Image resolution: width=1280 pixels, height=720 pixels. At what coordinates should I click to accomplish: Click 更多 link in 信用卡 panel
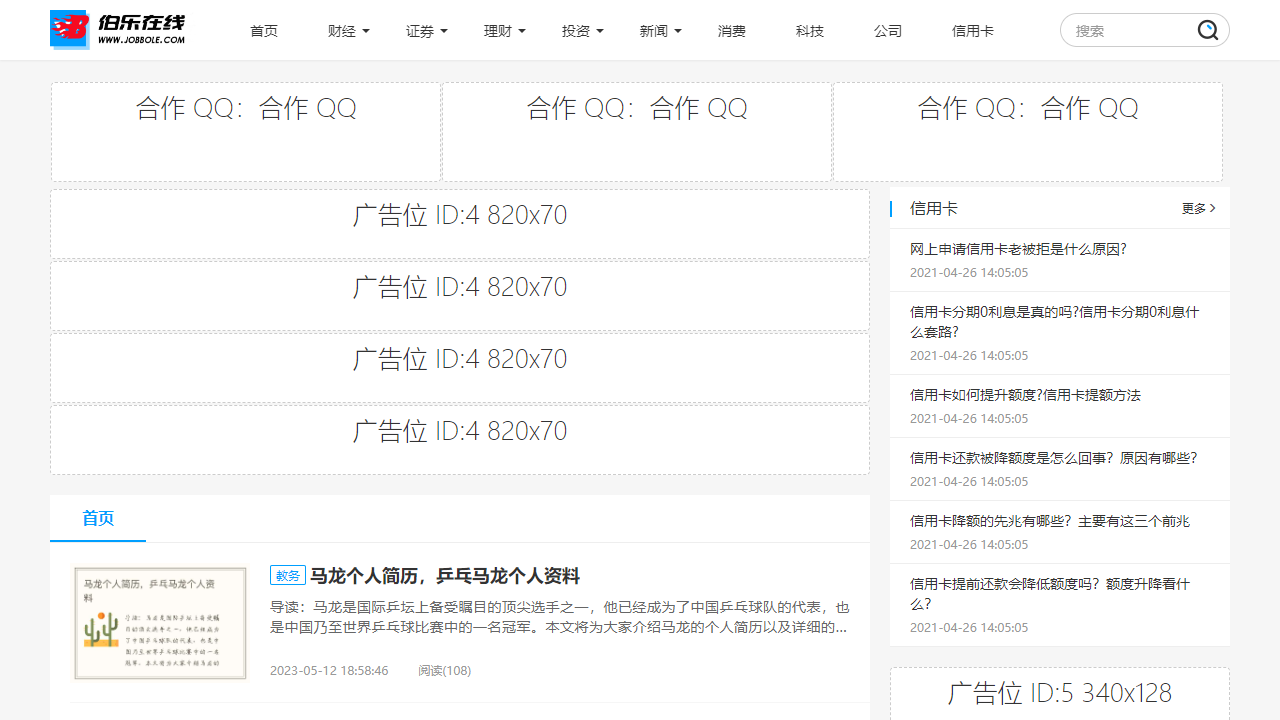(x=1198, y=209)
